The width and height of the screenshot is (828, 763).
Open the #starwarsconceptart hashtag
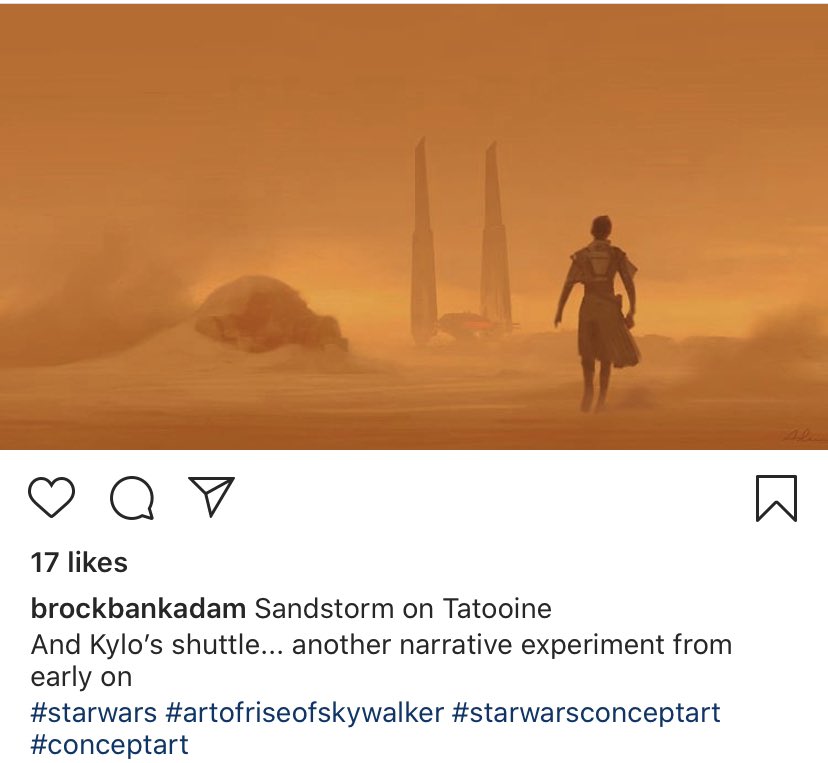click(586, 712)
